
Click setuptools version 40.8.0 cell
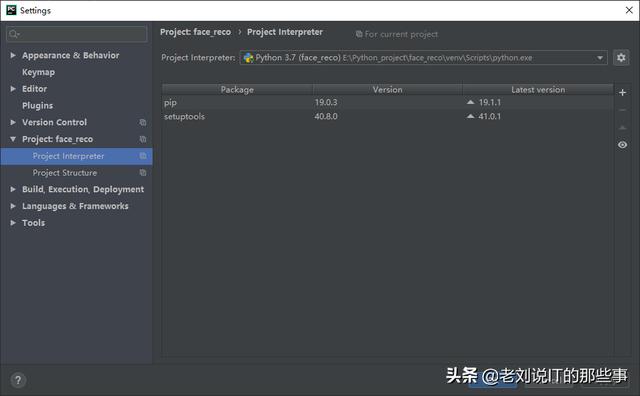[x=326, y=116]
